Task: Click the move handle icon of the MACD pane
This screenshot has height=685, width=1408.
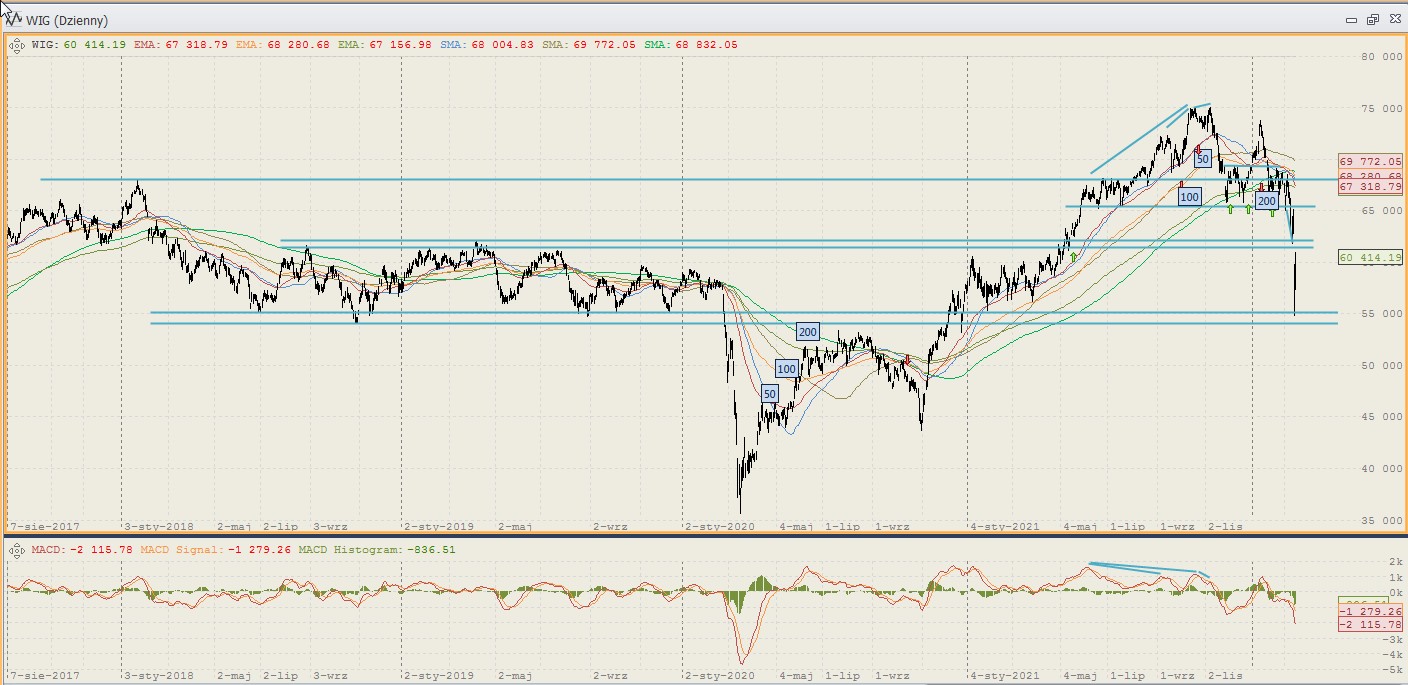Action: pos(16,549)
